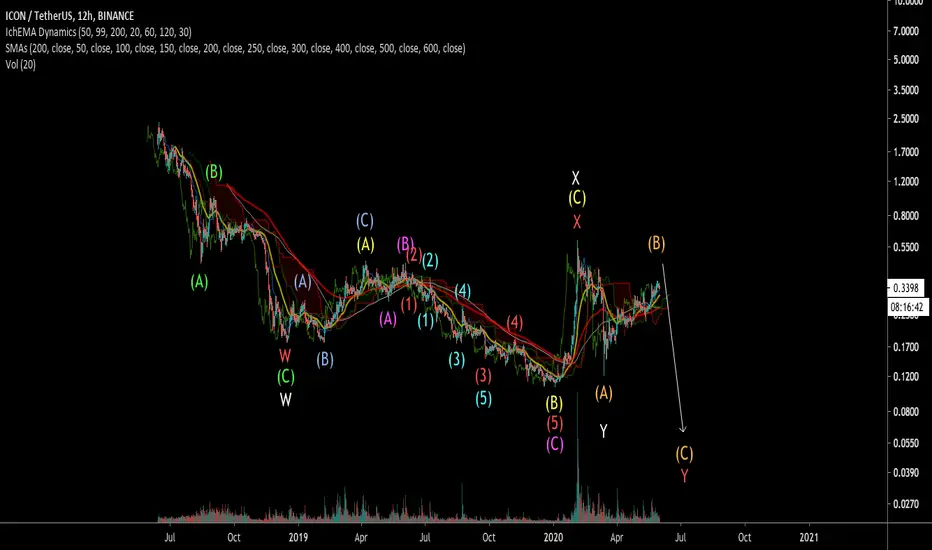This screenshot has width=932, height=550.
Task: Select the blue (C) wave label
Action: pyautogui.click(x=365, y=221)
